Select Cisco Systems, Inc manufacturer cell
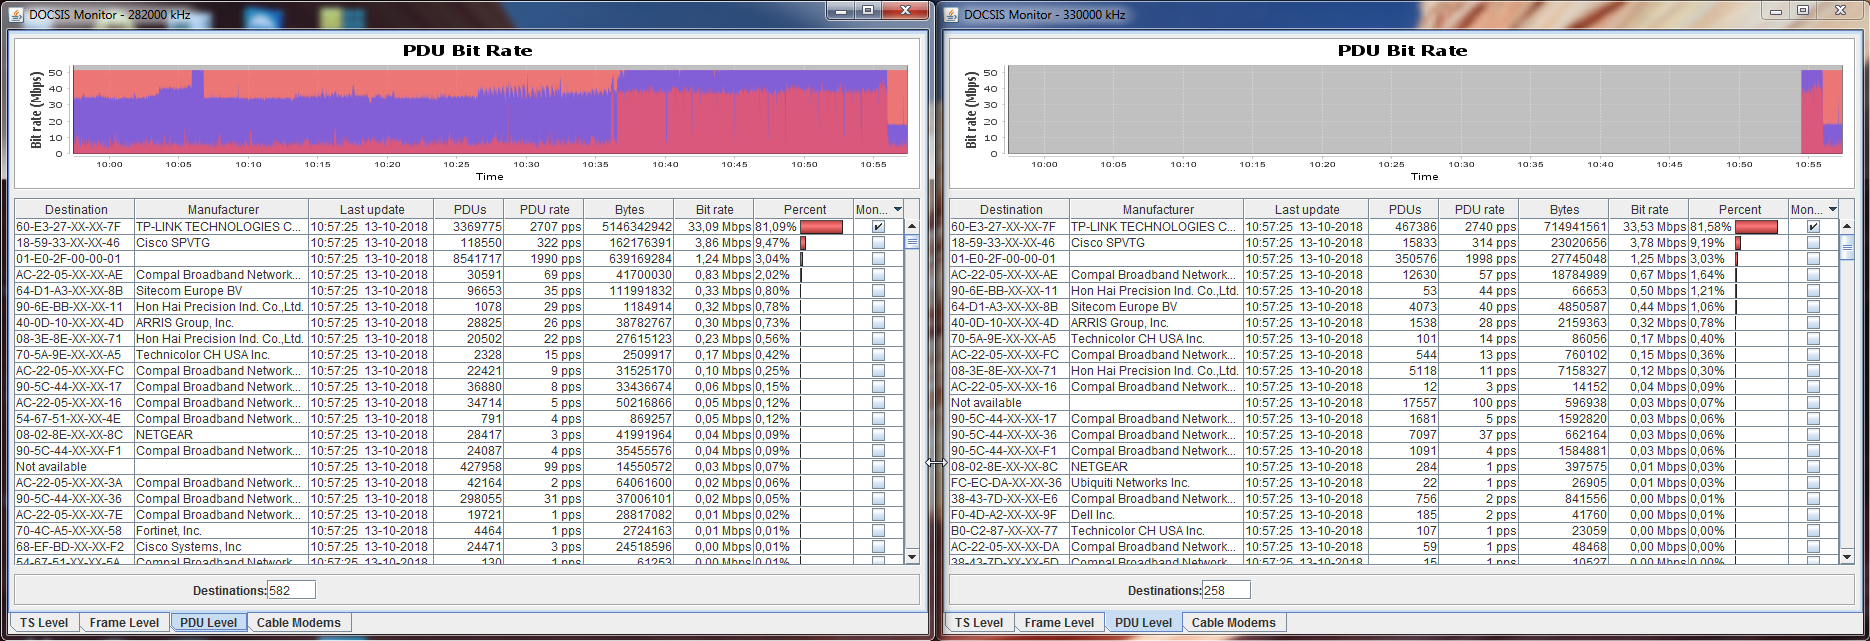1870x641 pixels. click(x=221, y=547)
